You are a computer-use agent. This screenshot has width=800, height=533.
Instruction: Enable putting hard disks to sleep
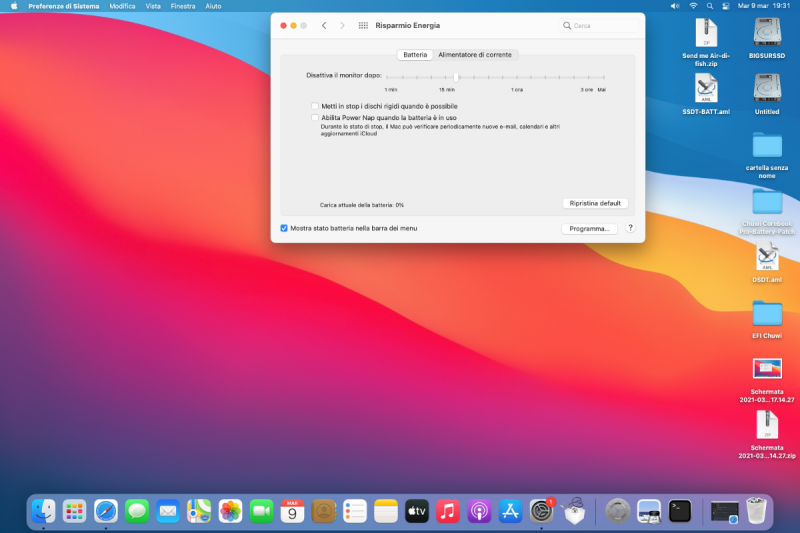coord(315,106)
